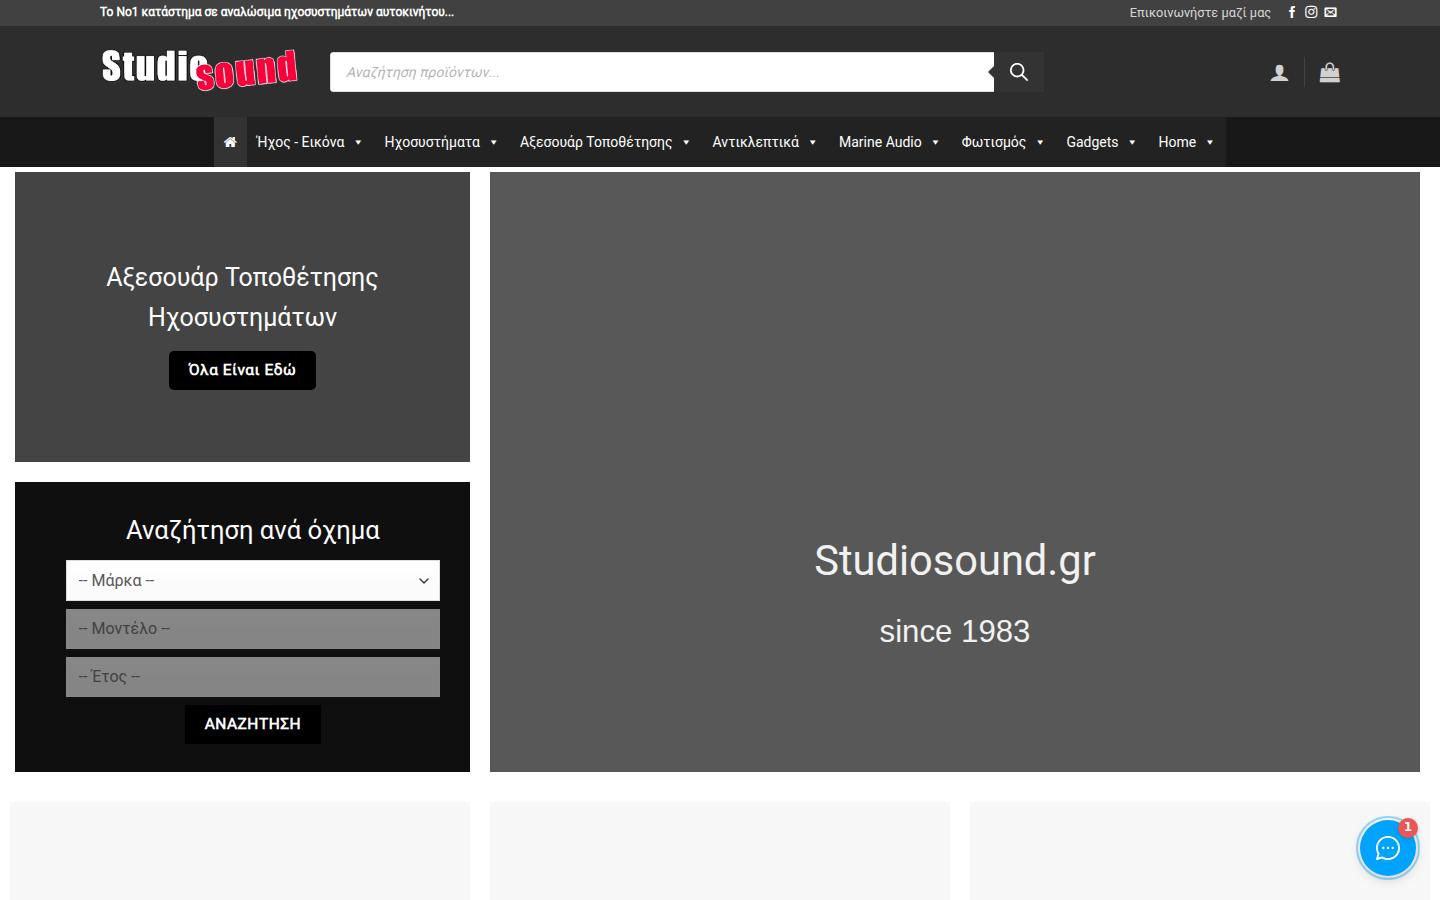The height and width of the screenshot is (900, 1440).
Task: Open the Έτος year dropdown
Action: tap(253, 677)
